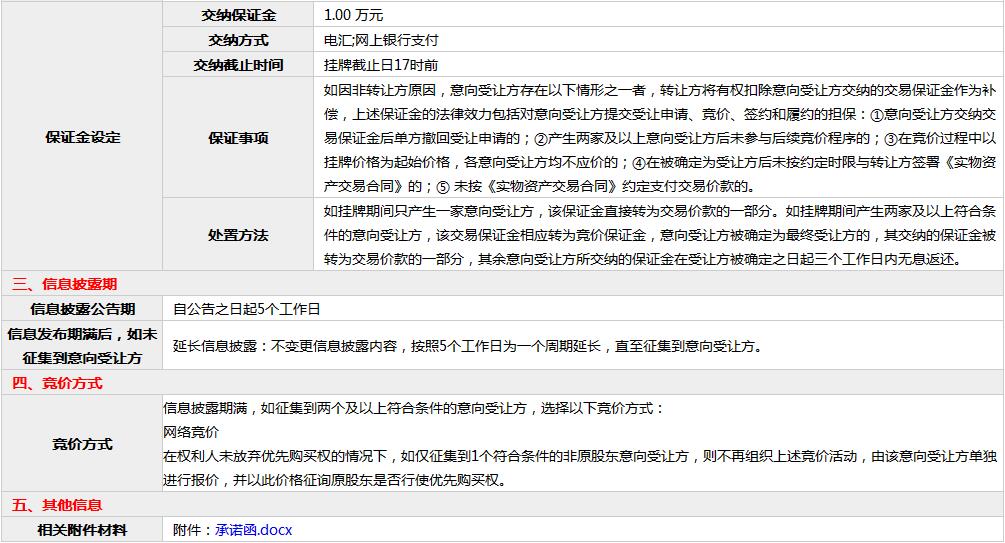Select the 交纳保证金 label cell

tap(238, 15)
